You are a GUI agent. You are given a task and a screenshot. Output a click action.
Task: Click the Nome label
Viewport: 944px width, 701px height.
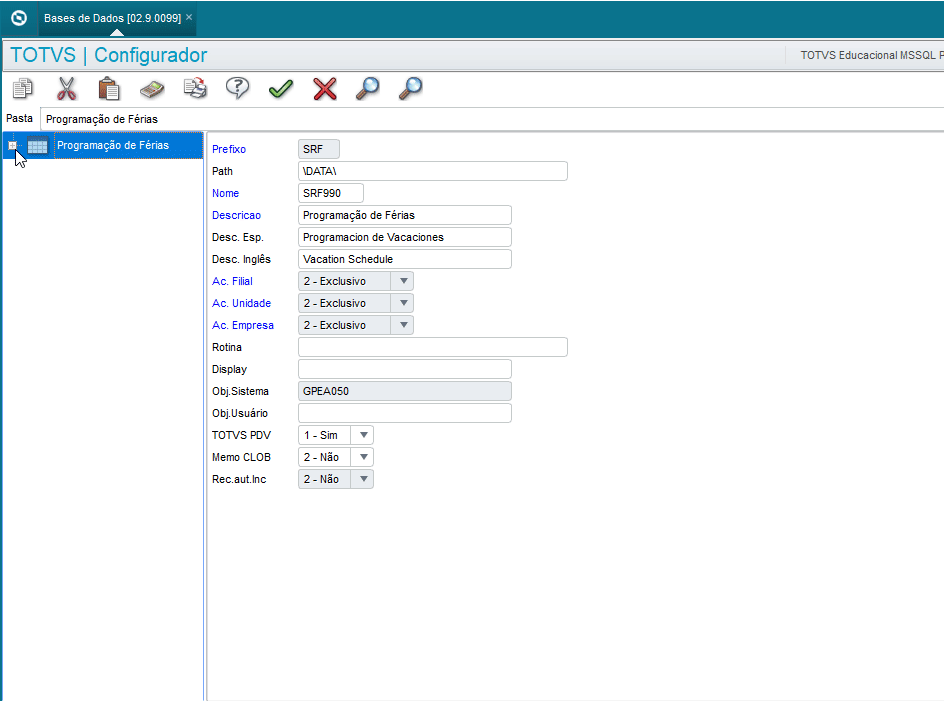(x=225, y=193)
